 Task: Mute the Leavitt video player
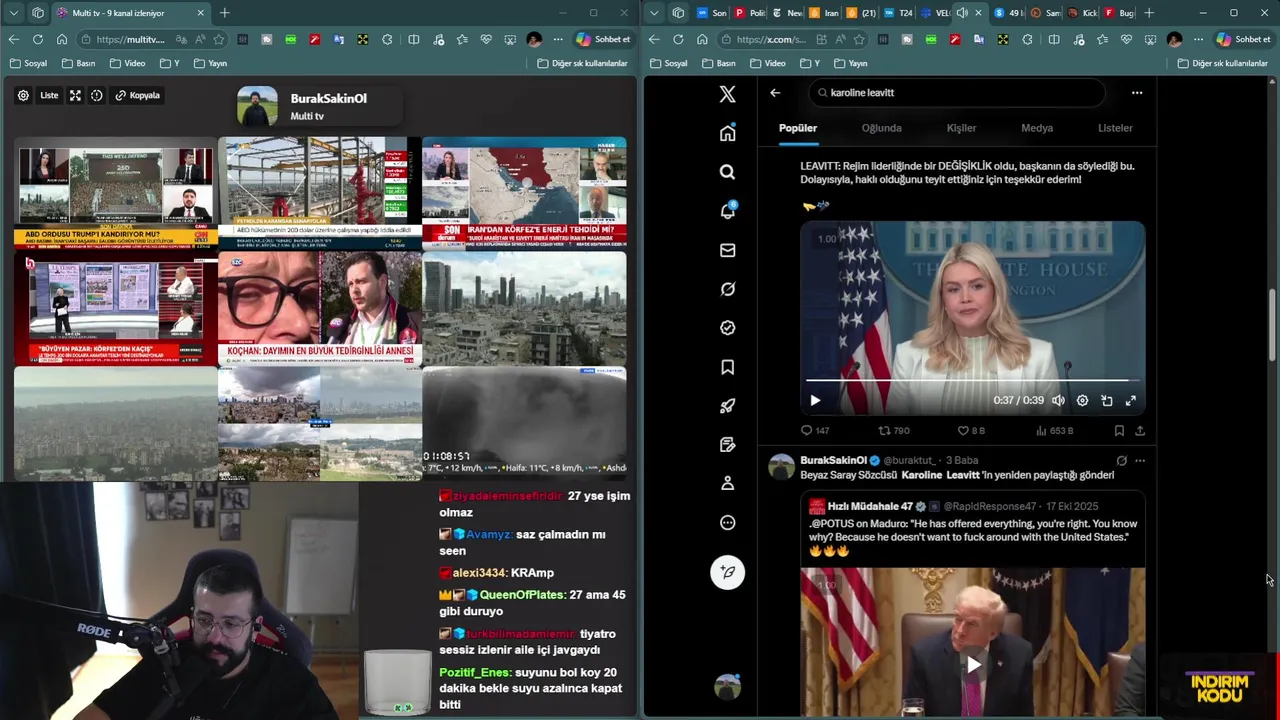click(x=1058, y=400)
